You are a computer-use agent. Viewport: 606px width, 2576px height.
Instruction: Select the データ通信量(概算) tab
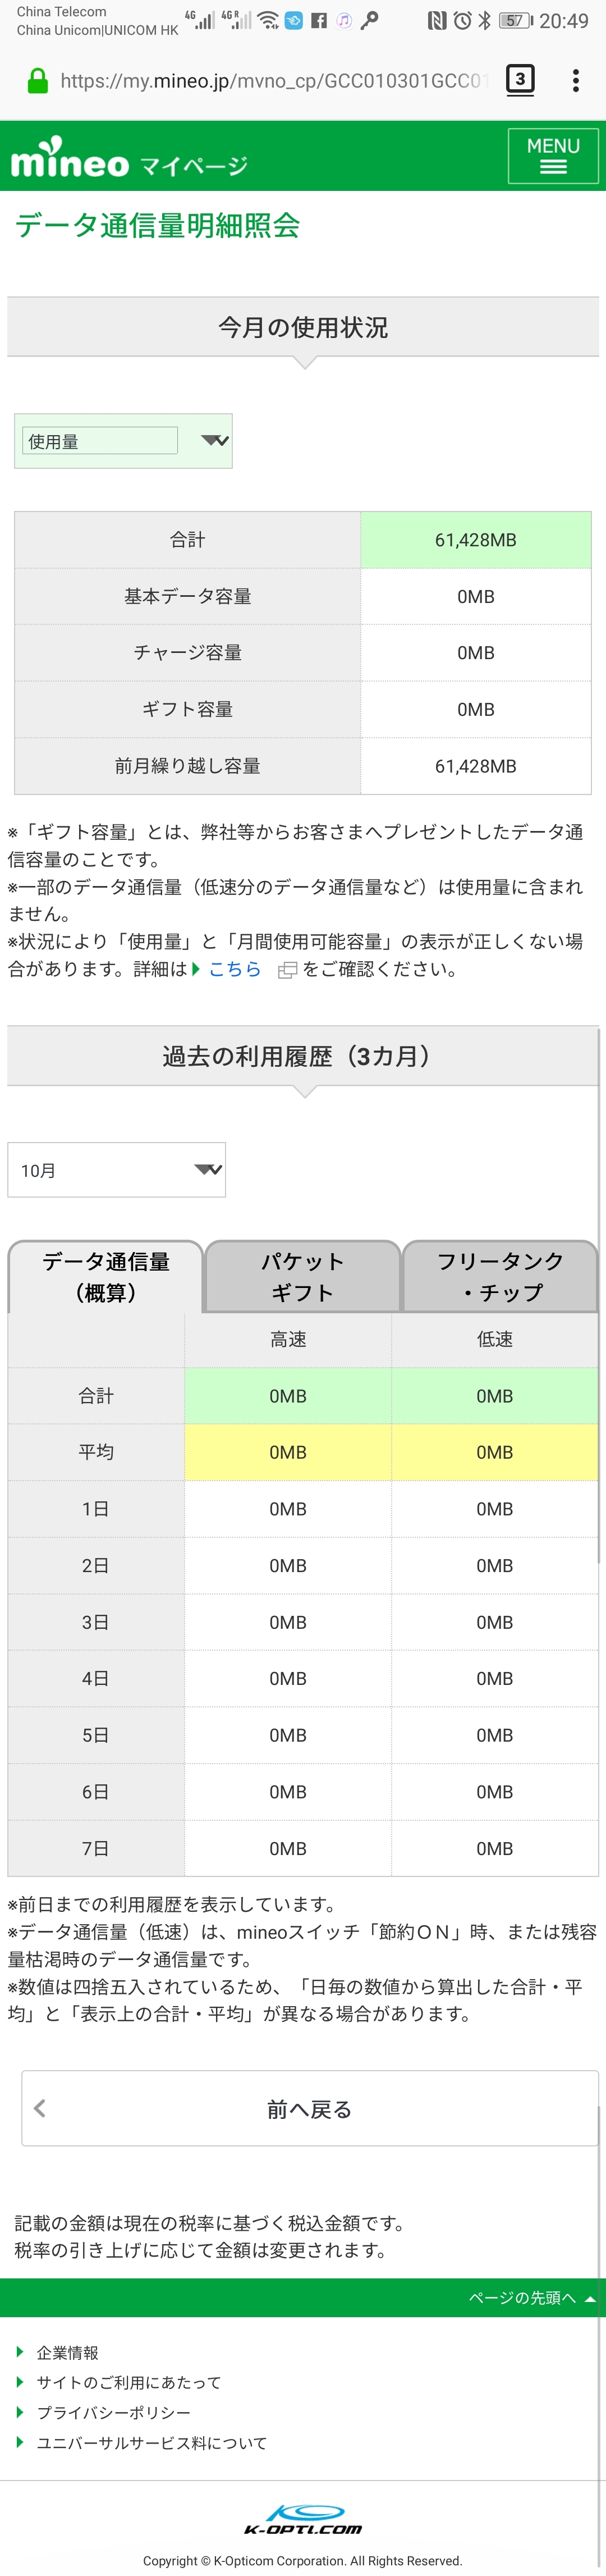click(105, 1276)
